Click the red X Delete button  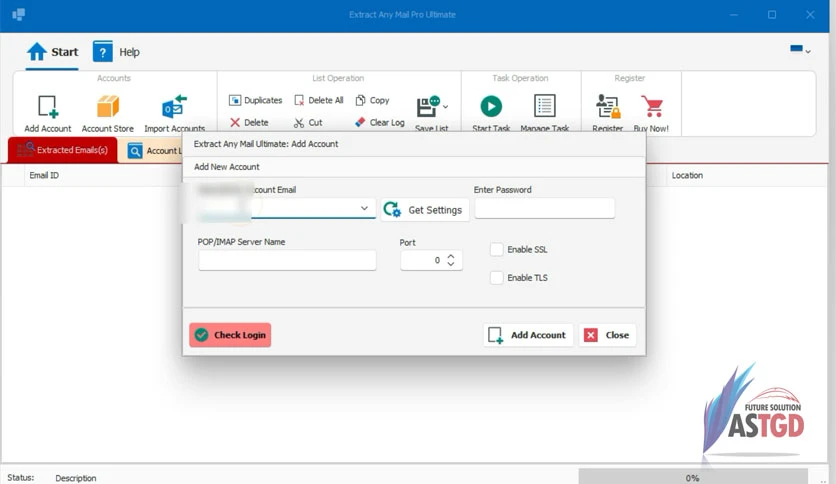(249, 123)
